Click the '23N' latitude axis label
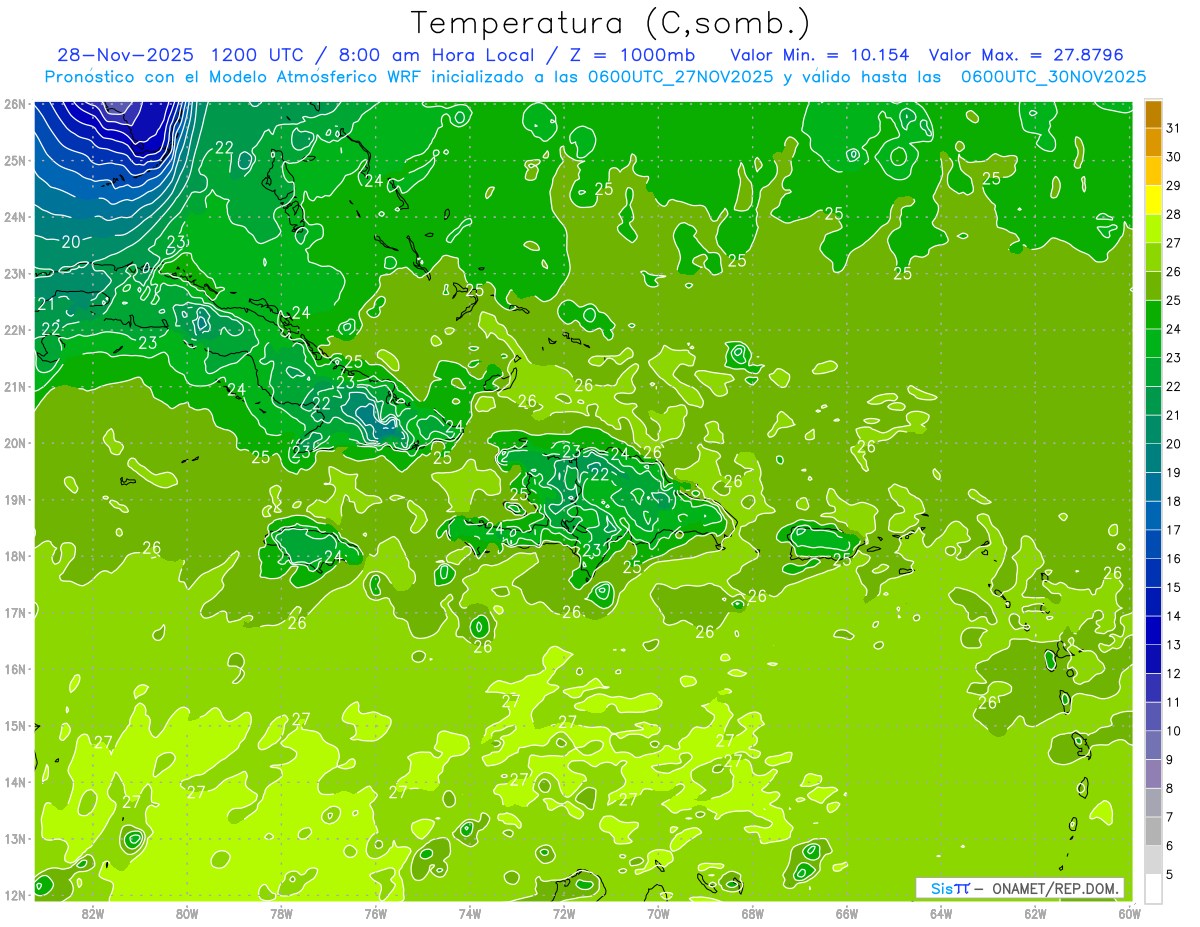Viewport: 1200px width, 927px height. [x=15, y=273]
